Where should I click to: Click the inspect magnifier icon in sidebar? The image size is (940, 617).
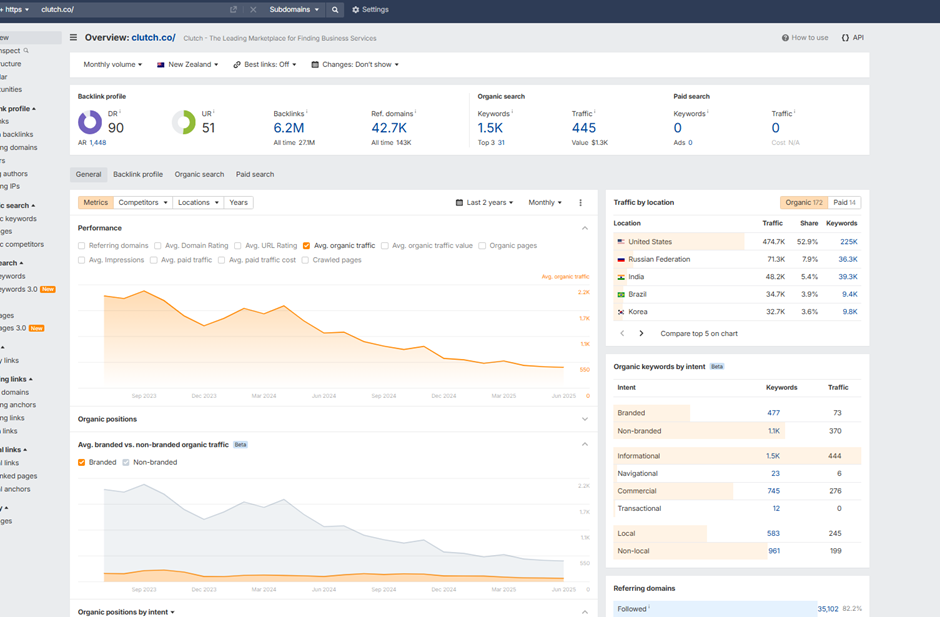[x=26, y=50]
